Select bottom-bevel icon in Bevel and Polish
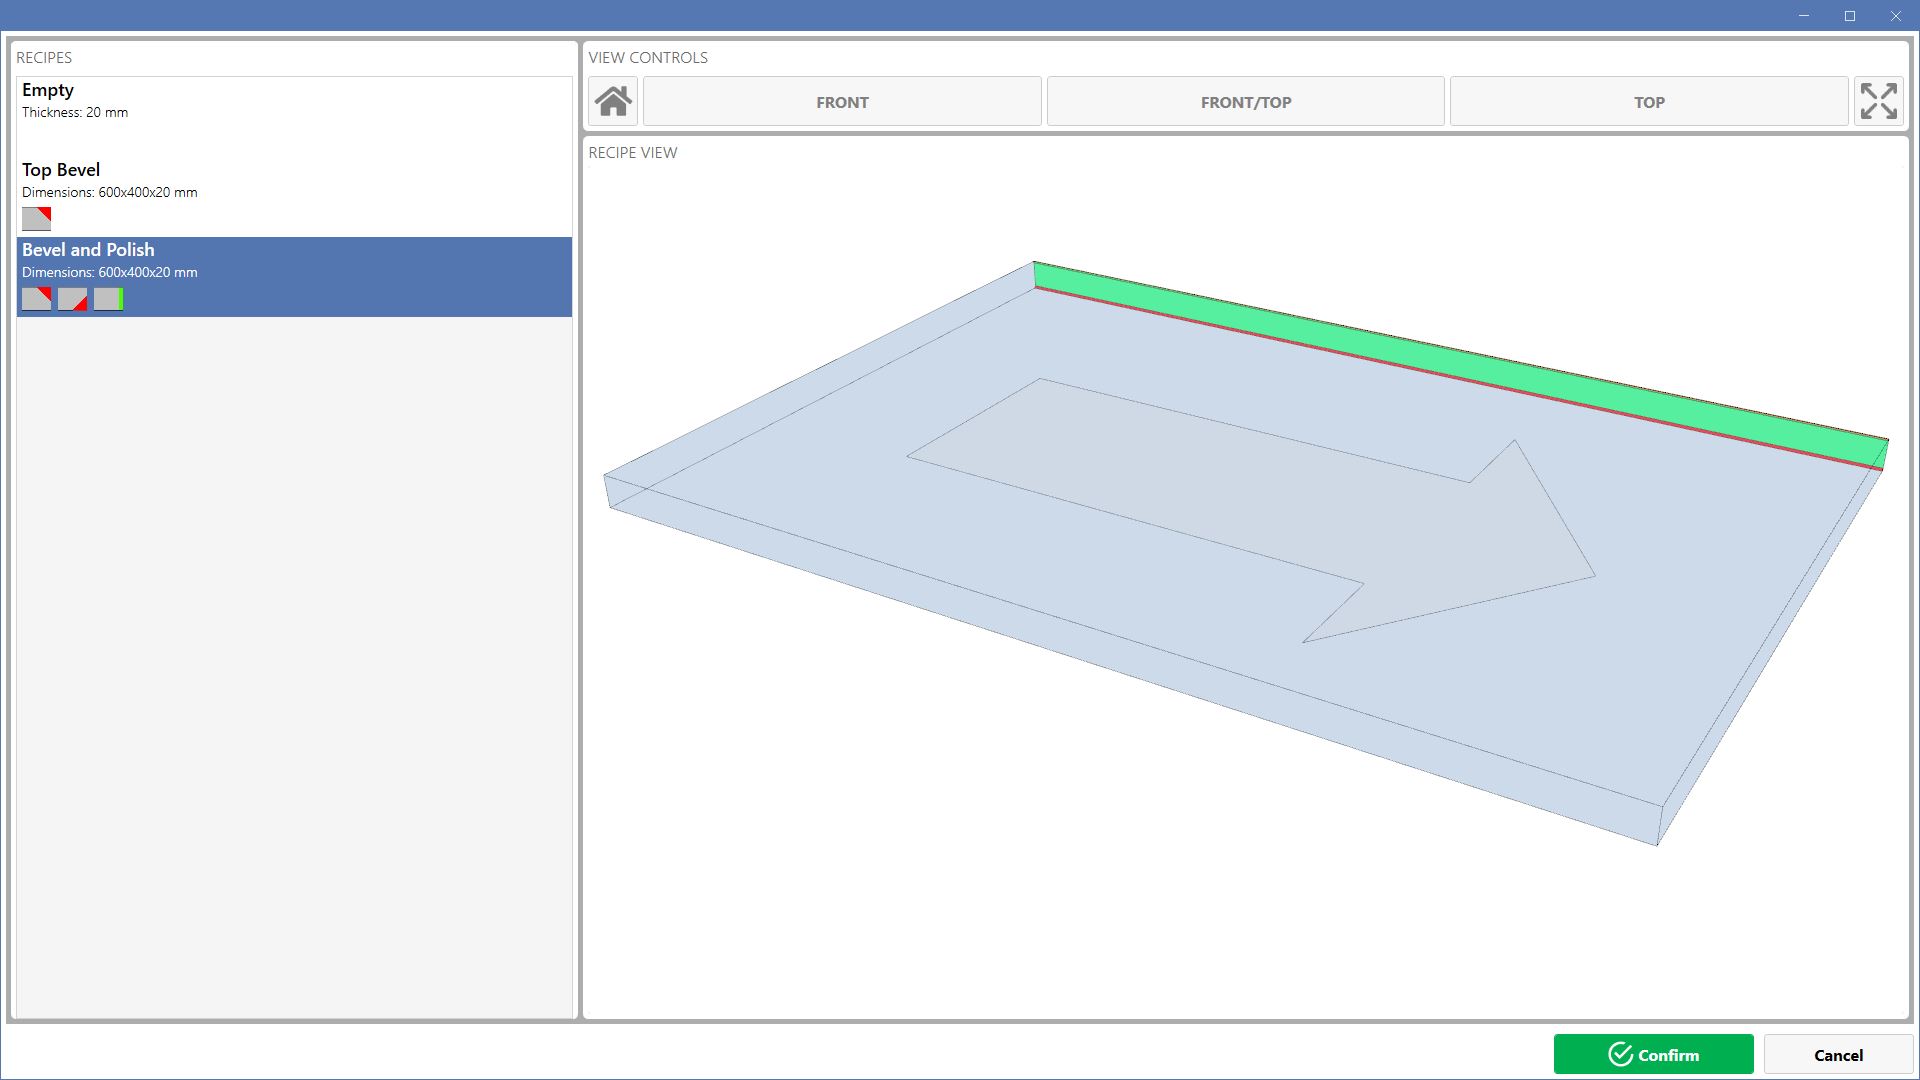Image resolution: width=1920 pixels, height=1080 pixels. 72,298
